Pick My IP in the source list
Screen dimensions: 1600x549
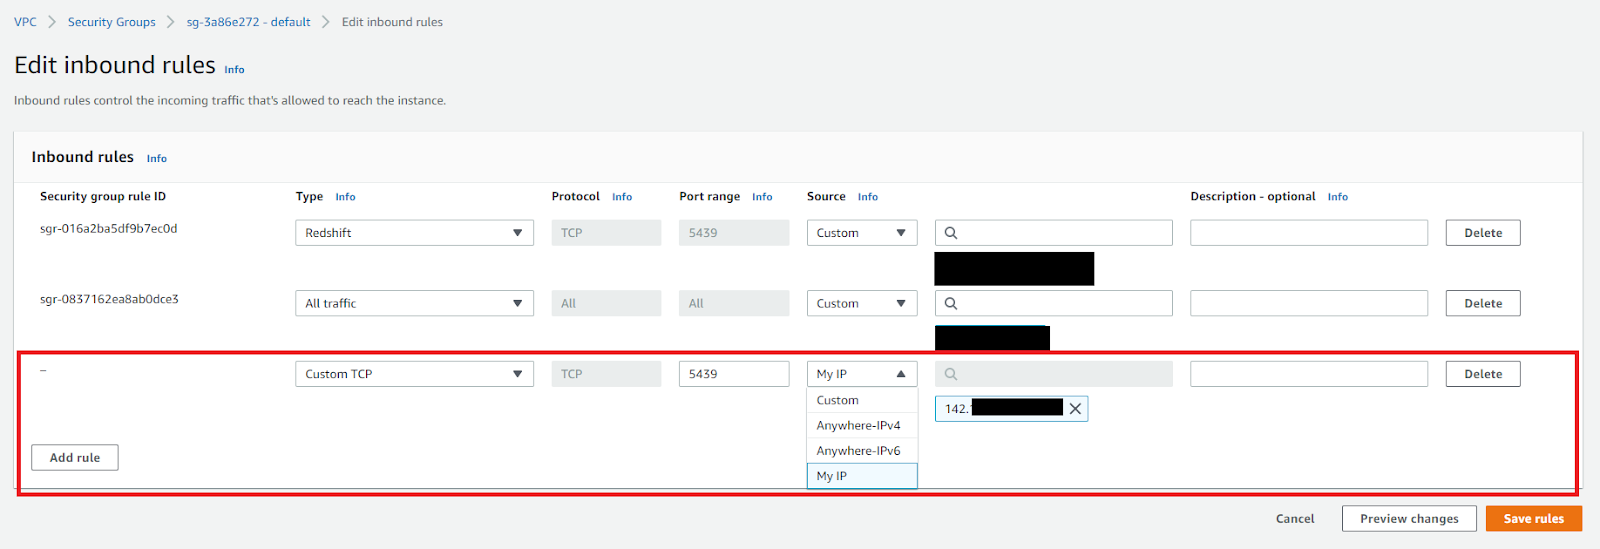tap(832, 476)
